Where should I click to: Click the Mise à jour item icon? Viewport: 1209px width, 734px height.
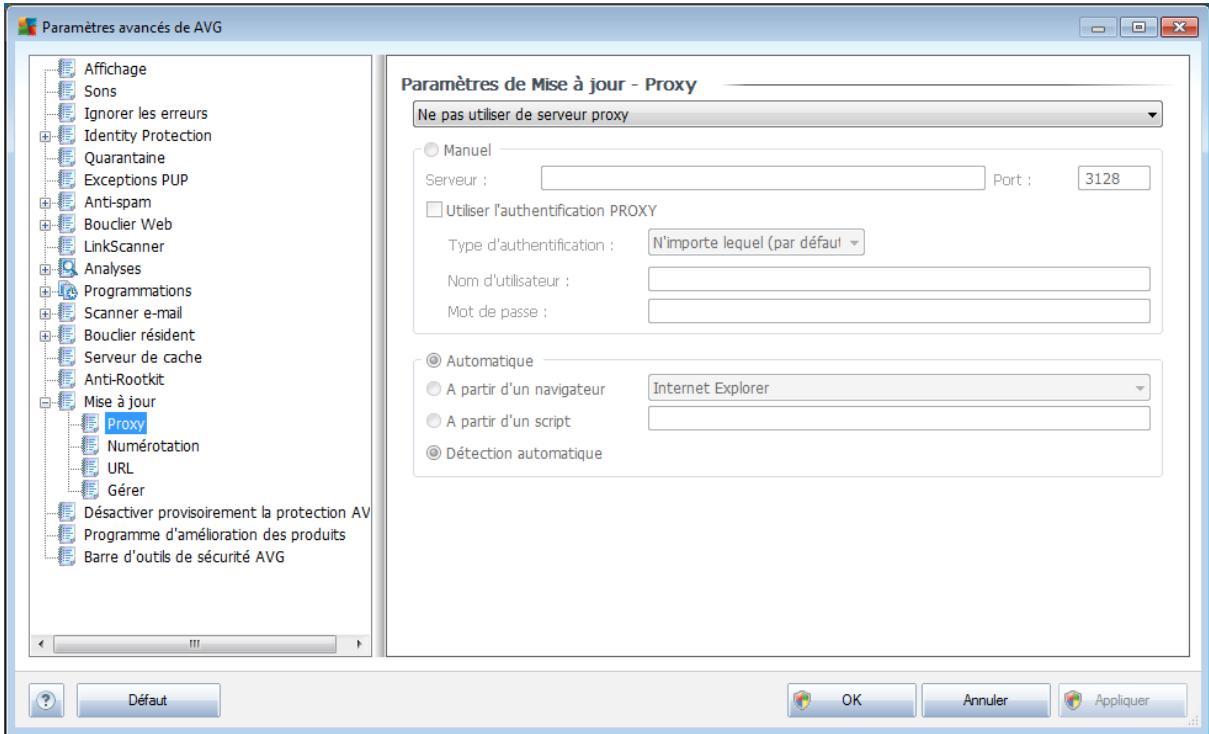69,400
